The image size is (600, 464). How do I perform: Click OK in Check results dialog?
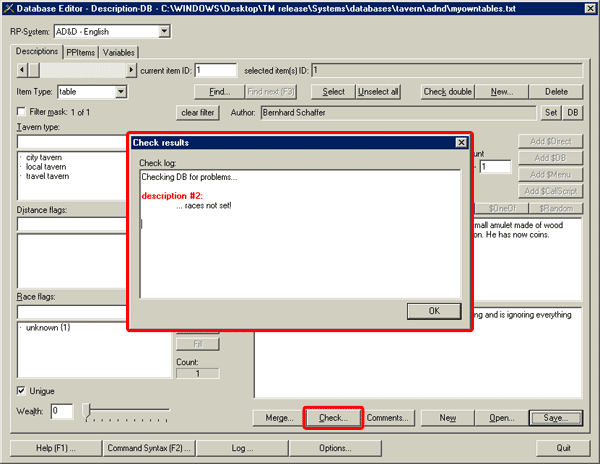coord(433,311)
